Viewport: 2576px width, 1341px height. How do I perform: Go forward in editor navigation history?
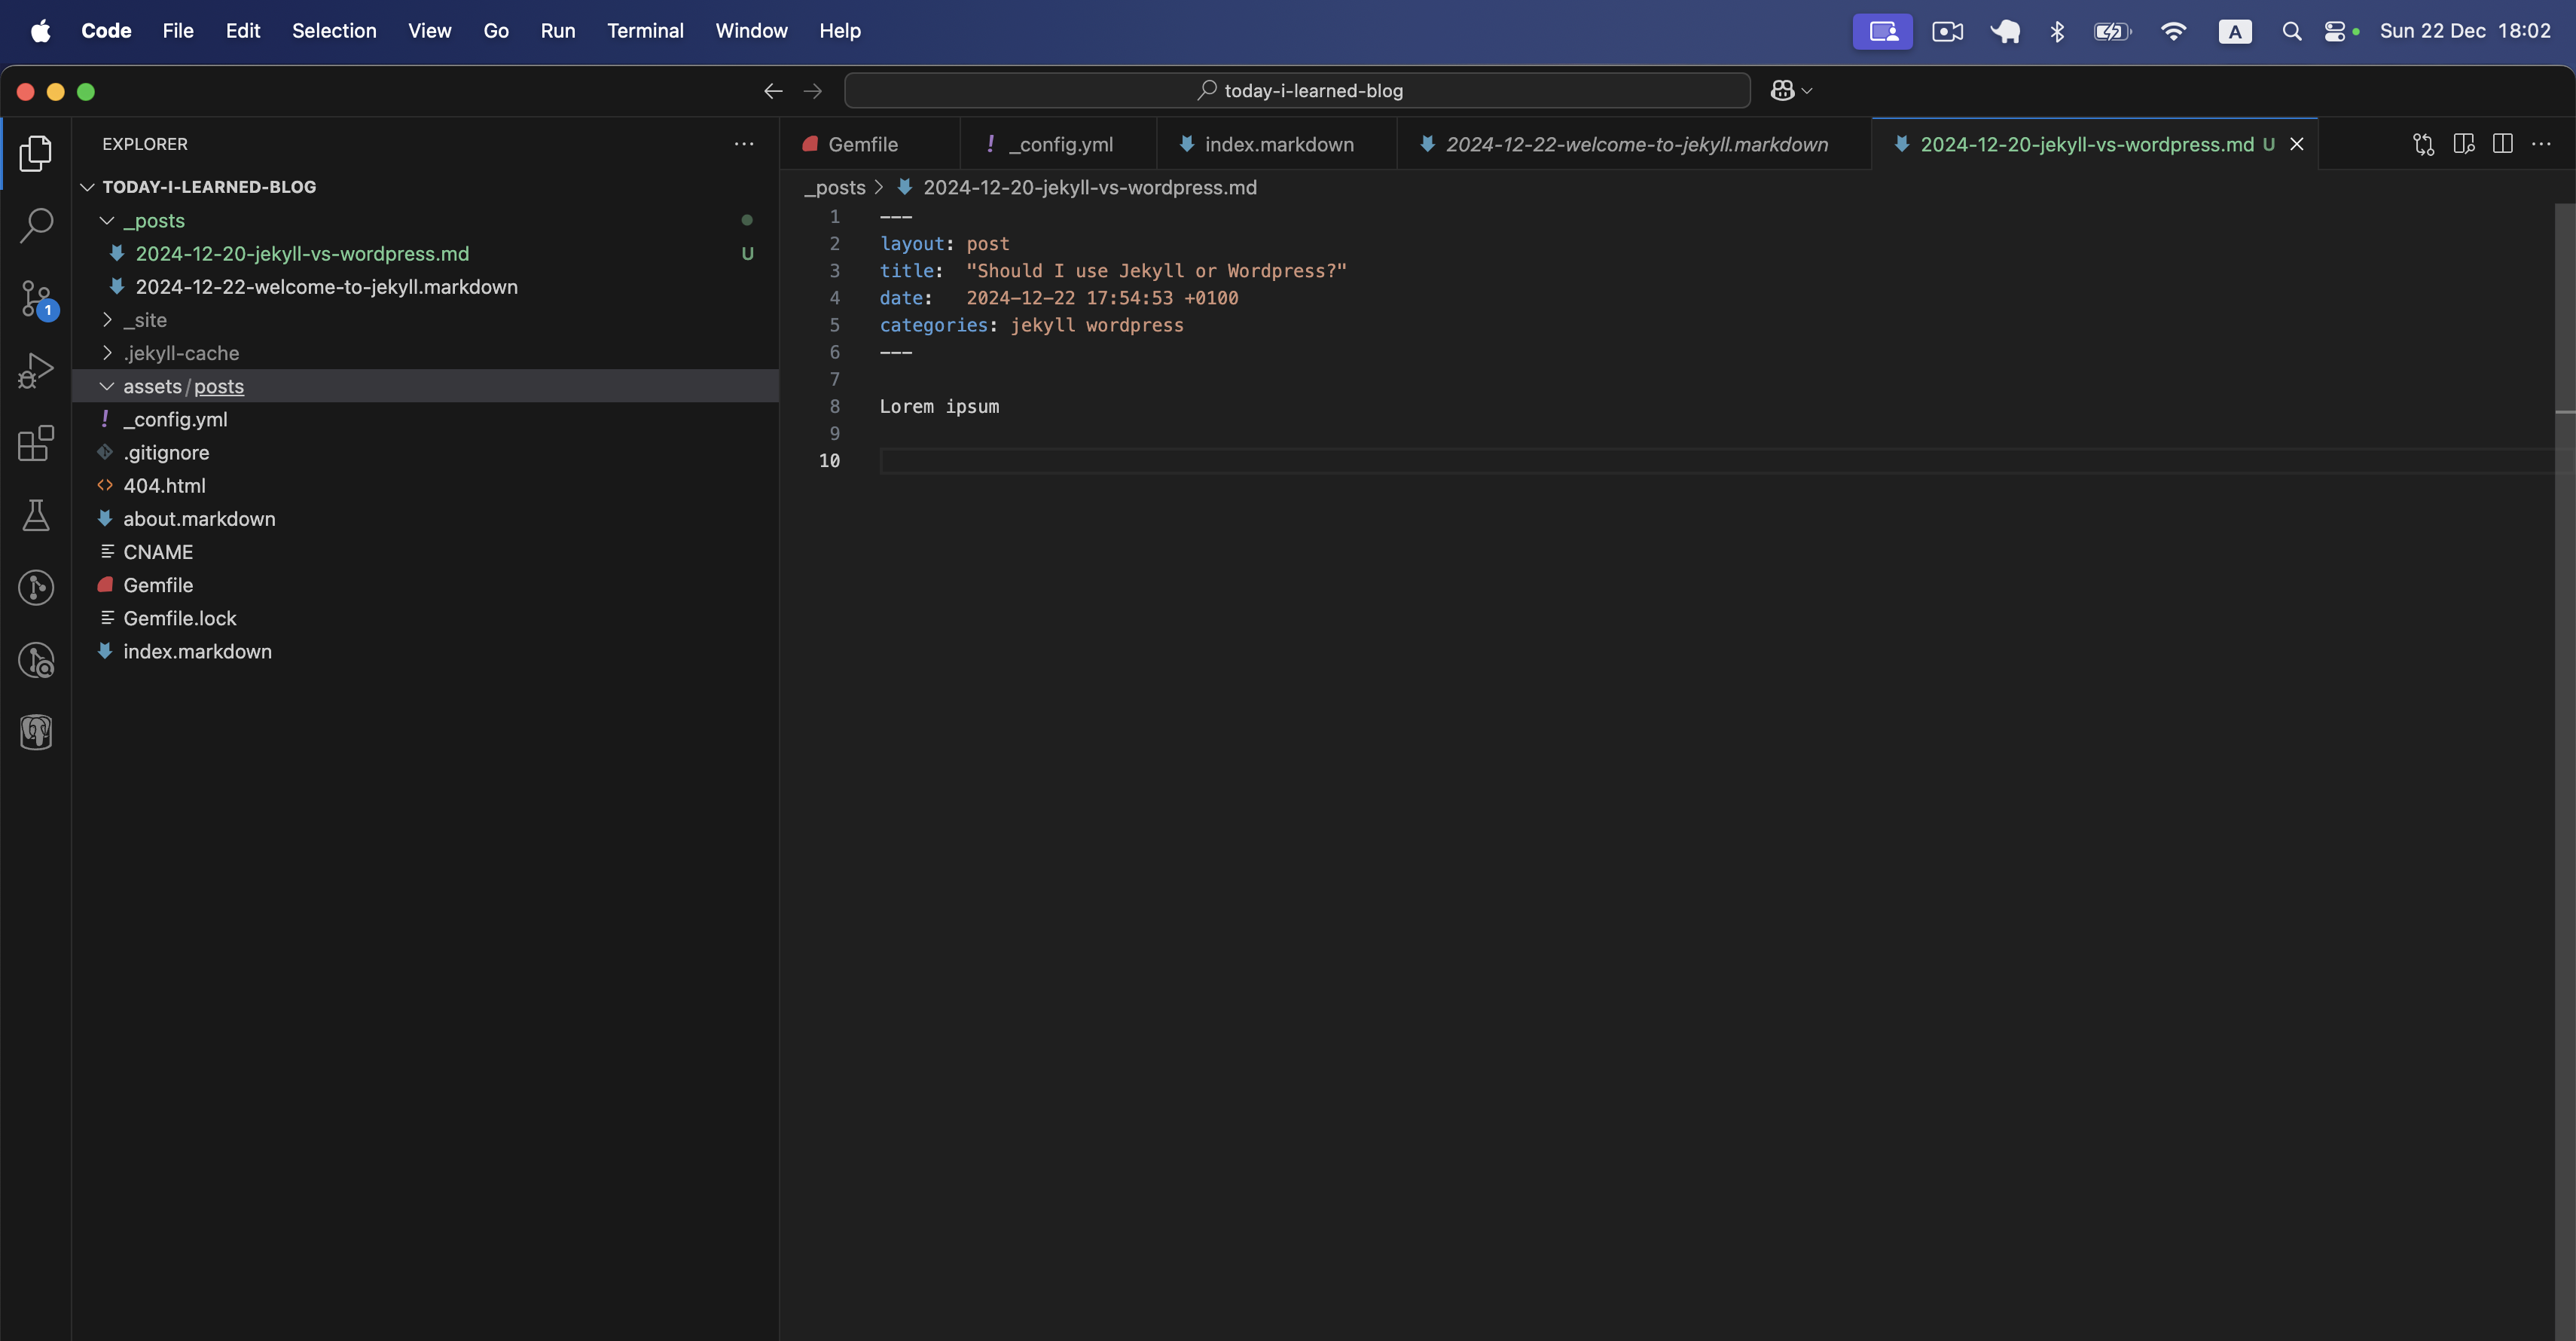coord(813,91)
